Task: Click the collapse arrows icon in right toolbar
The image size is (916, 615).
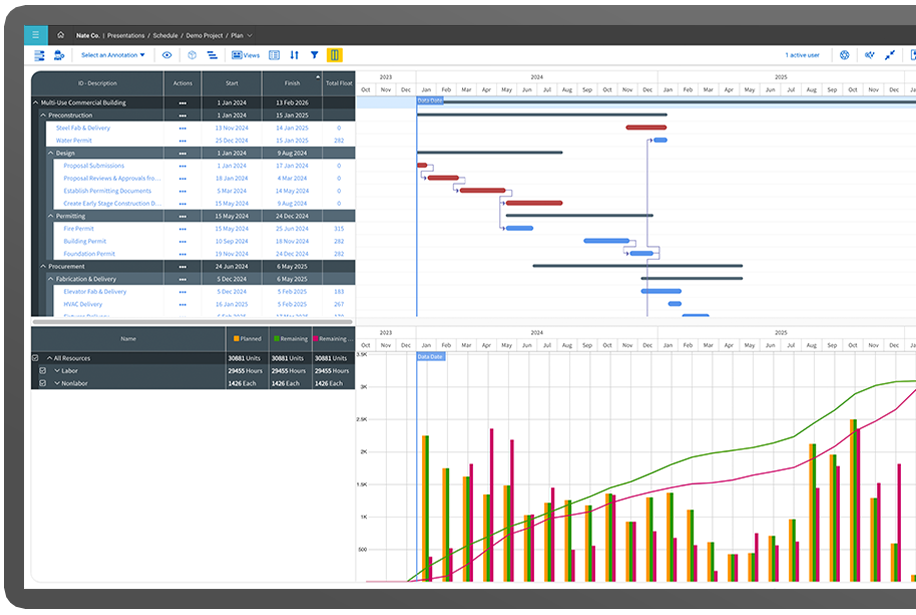Action: pyautogui.click(x=890, y=55)
